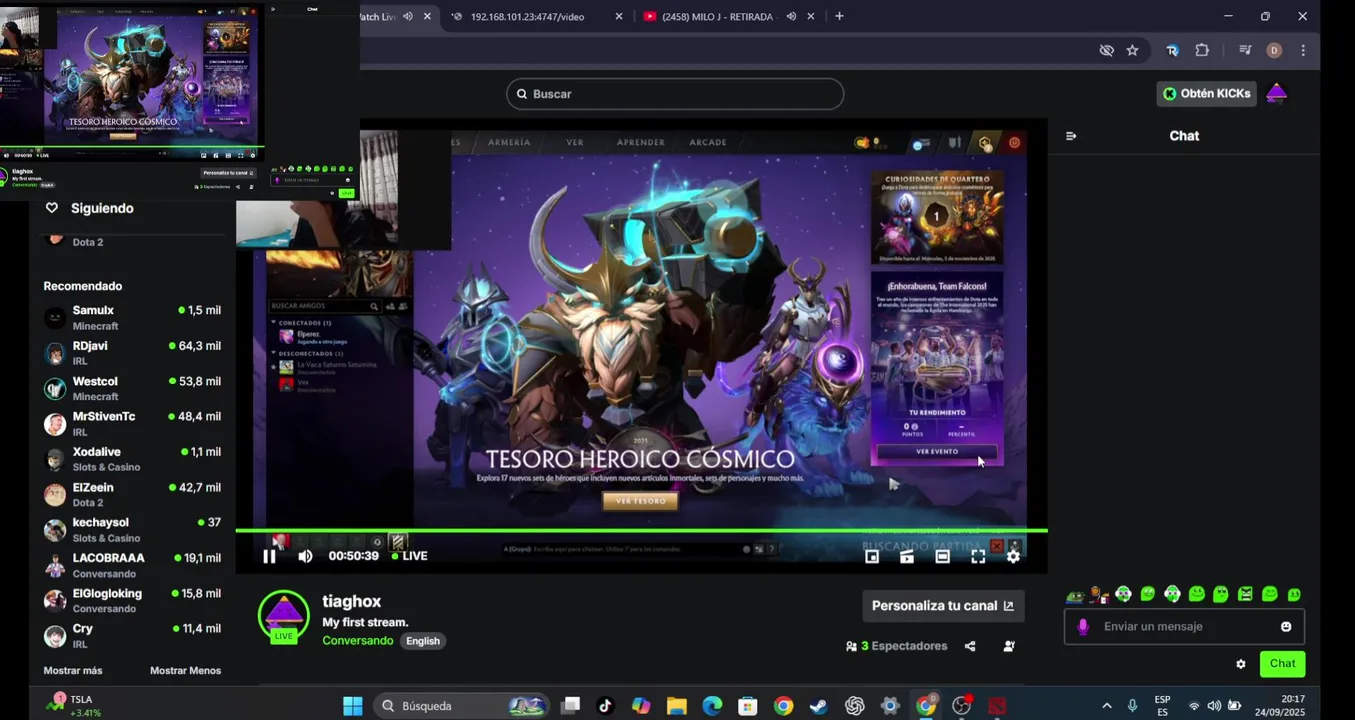
Task: Click Personaliza tu canal button
Action: click(x=943, y=606)
